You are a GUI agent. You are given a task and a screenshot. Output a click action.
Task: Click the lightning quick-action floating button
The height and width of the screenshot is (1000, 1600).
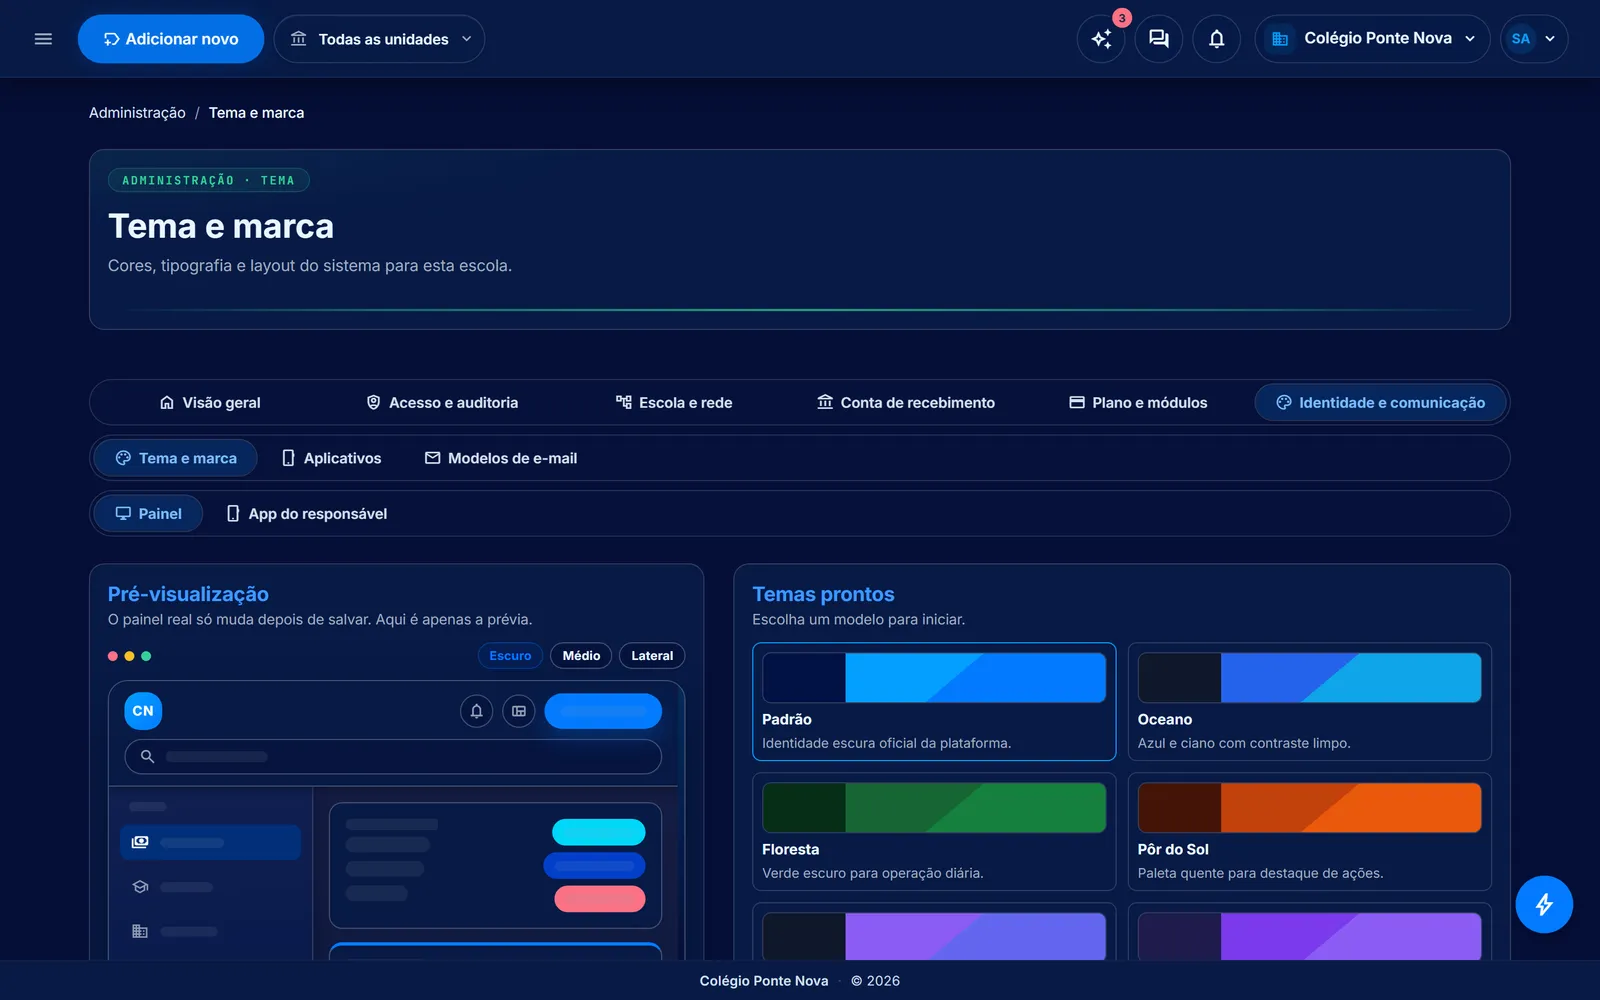(x=1544, y=904)
